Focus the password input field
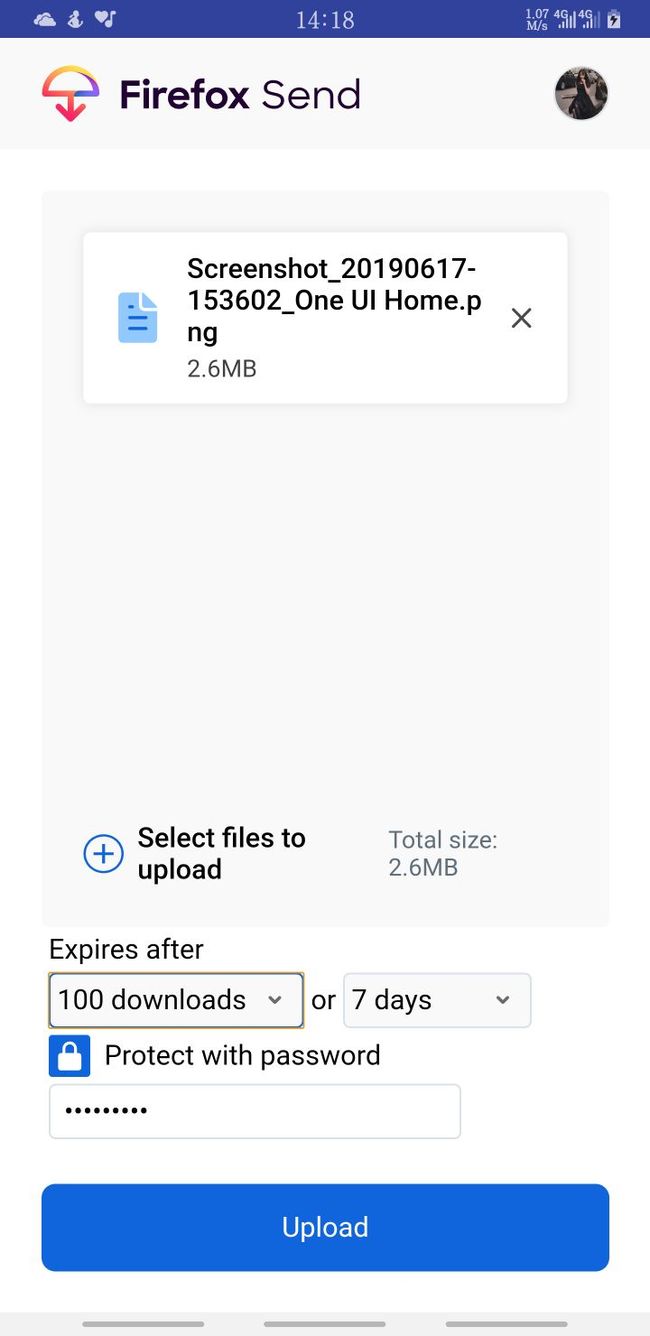This screenshot has width=650, height=1336. click(x=255, y=1111)
